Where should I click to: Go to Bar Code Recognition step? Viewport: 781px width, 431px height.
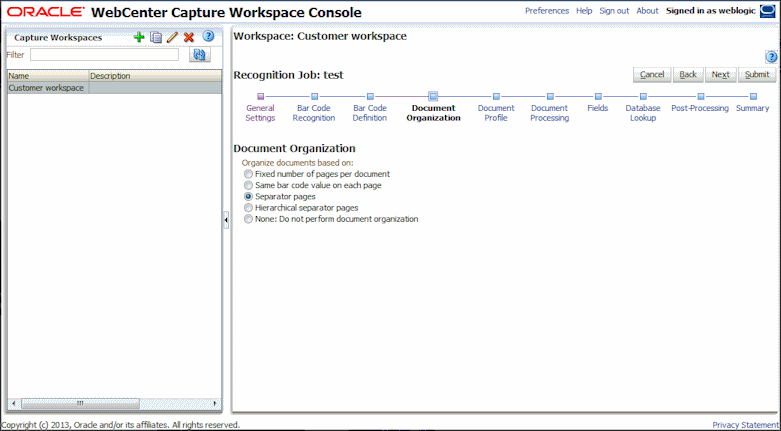[x=314, y=113]
